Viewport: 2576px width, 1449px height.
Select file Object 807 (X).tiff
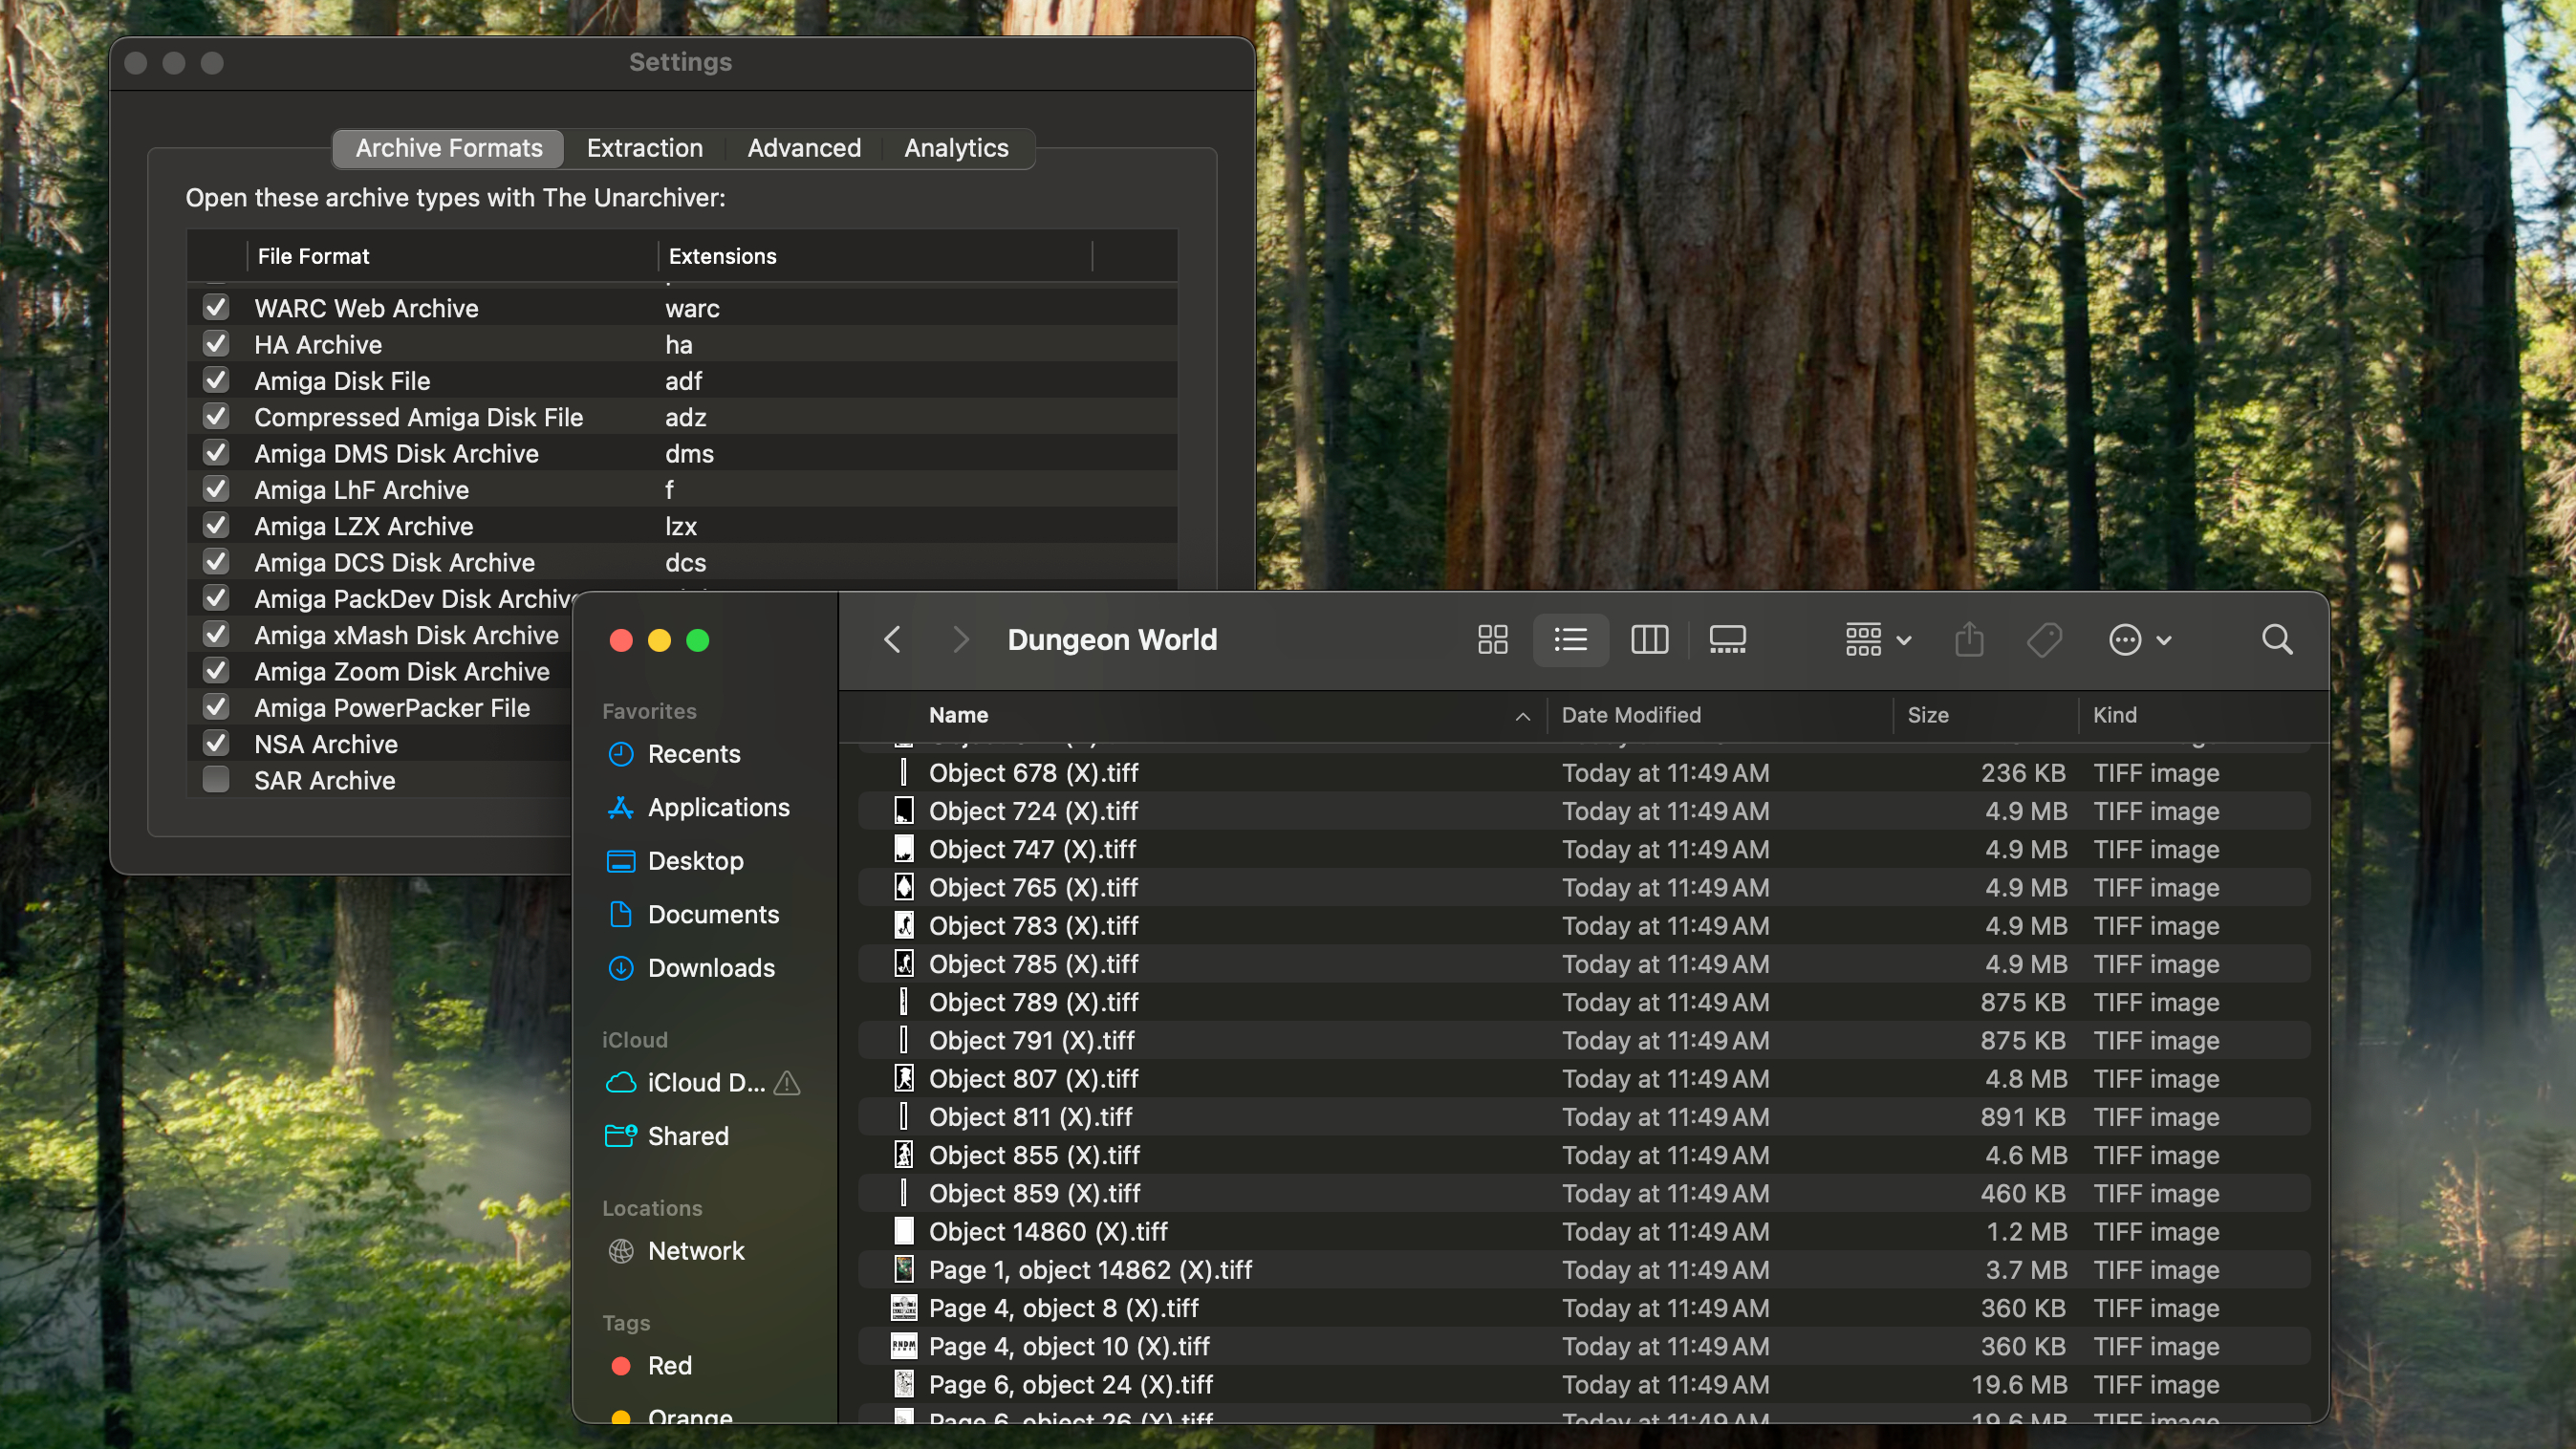tap(1033, 1079)
